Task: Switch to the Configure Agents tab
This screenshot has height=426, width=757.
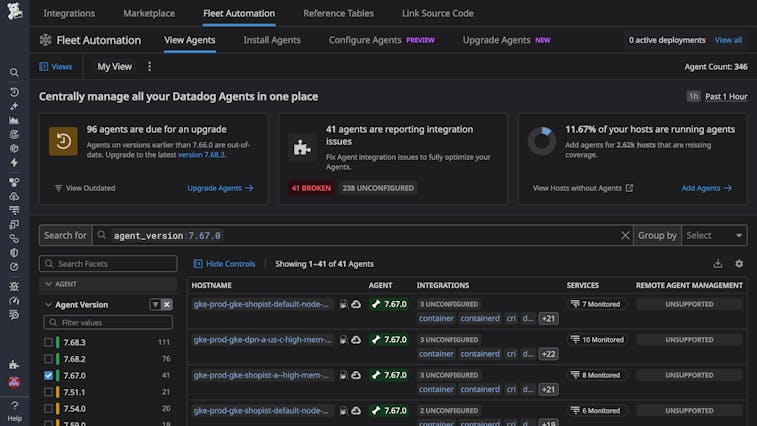Action: click(x=381, y=40)
